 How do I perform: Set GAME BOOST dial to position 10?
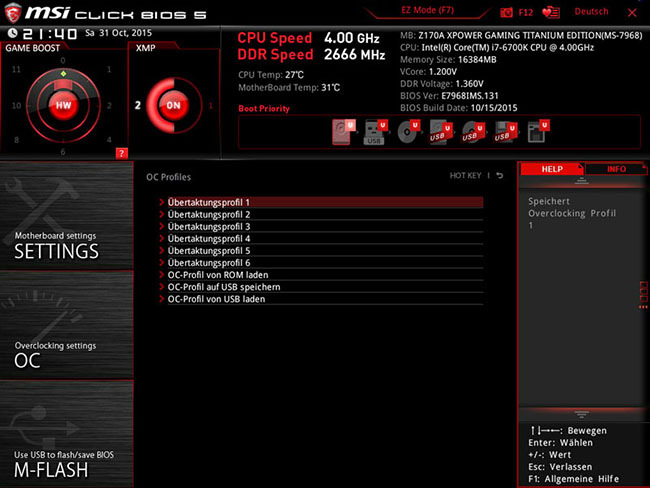(x=16, y=105)
